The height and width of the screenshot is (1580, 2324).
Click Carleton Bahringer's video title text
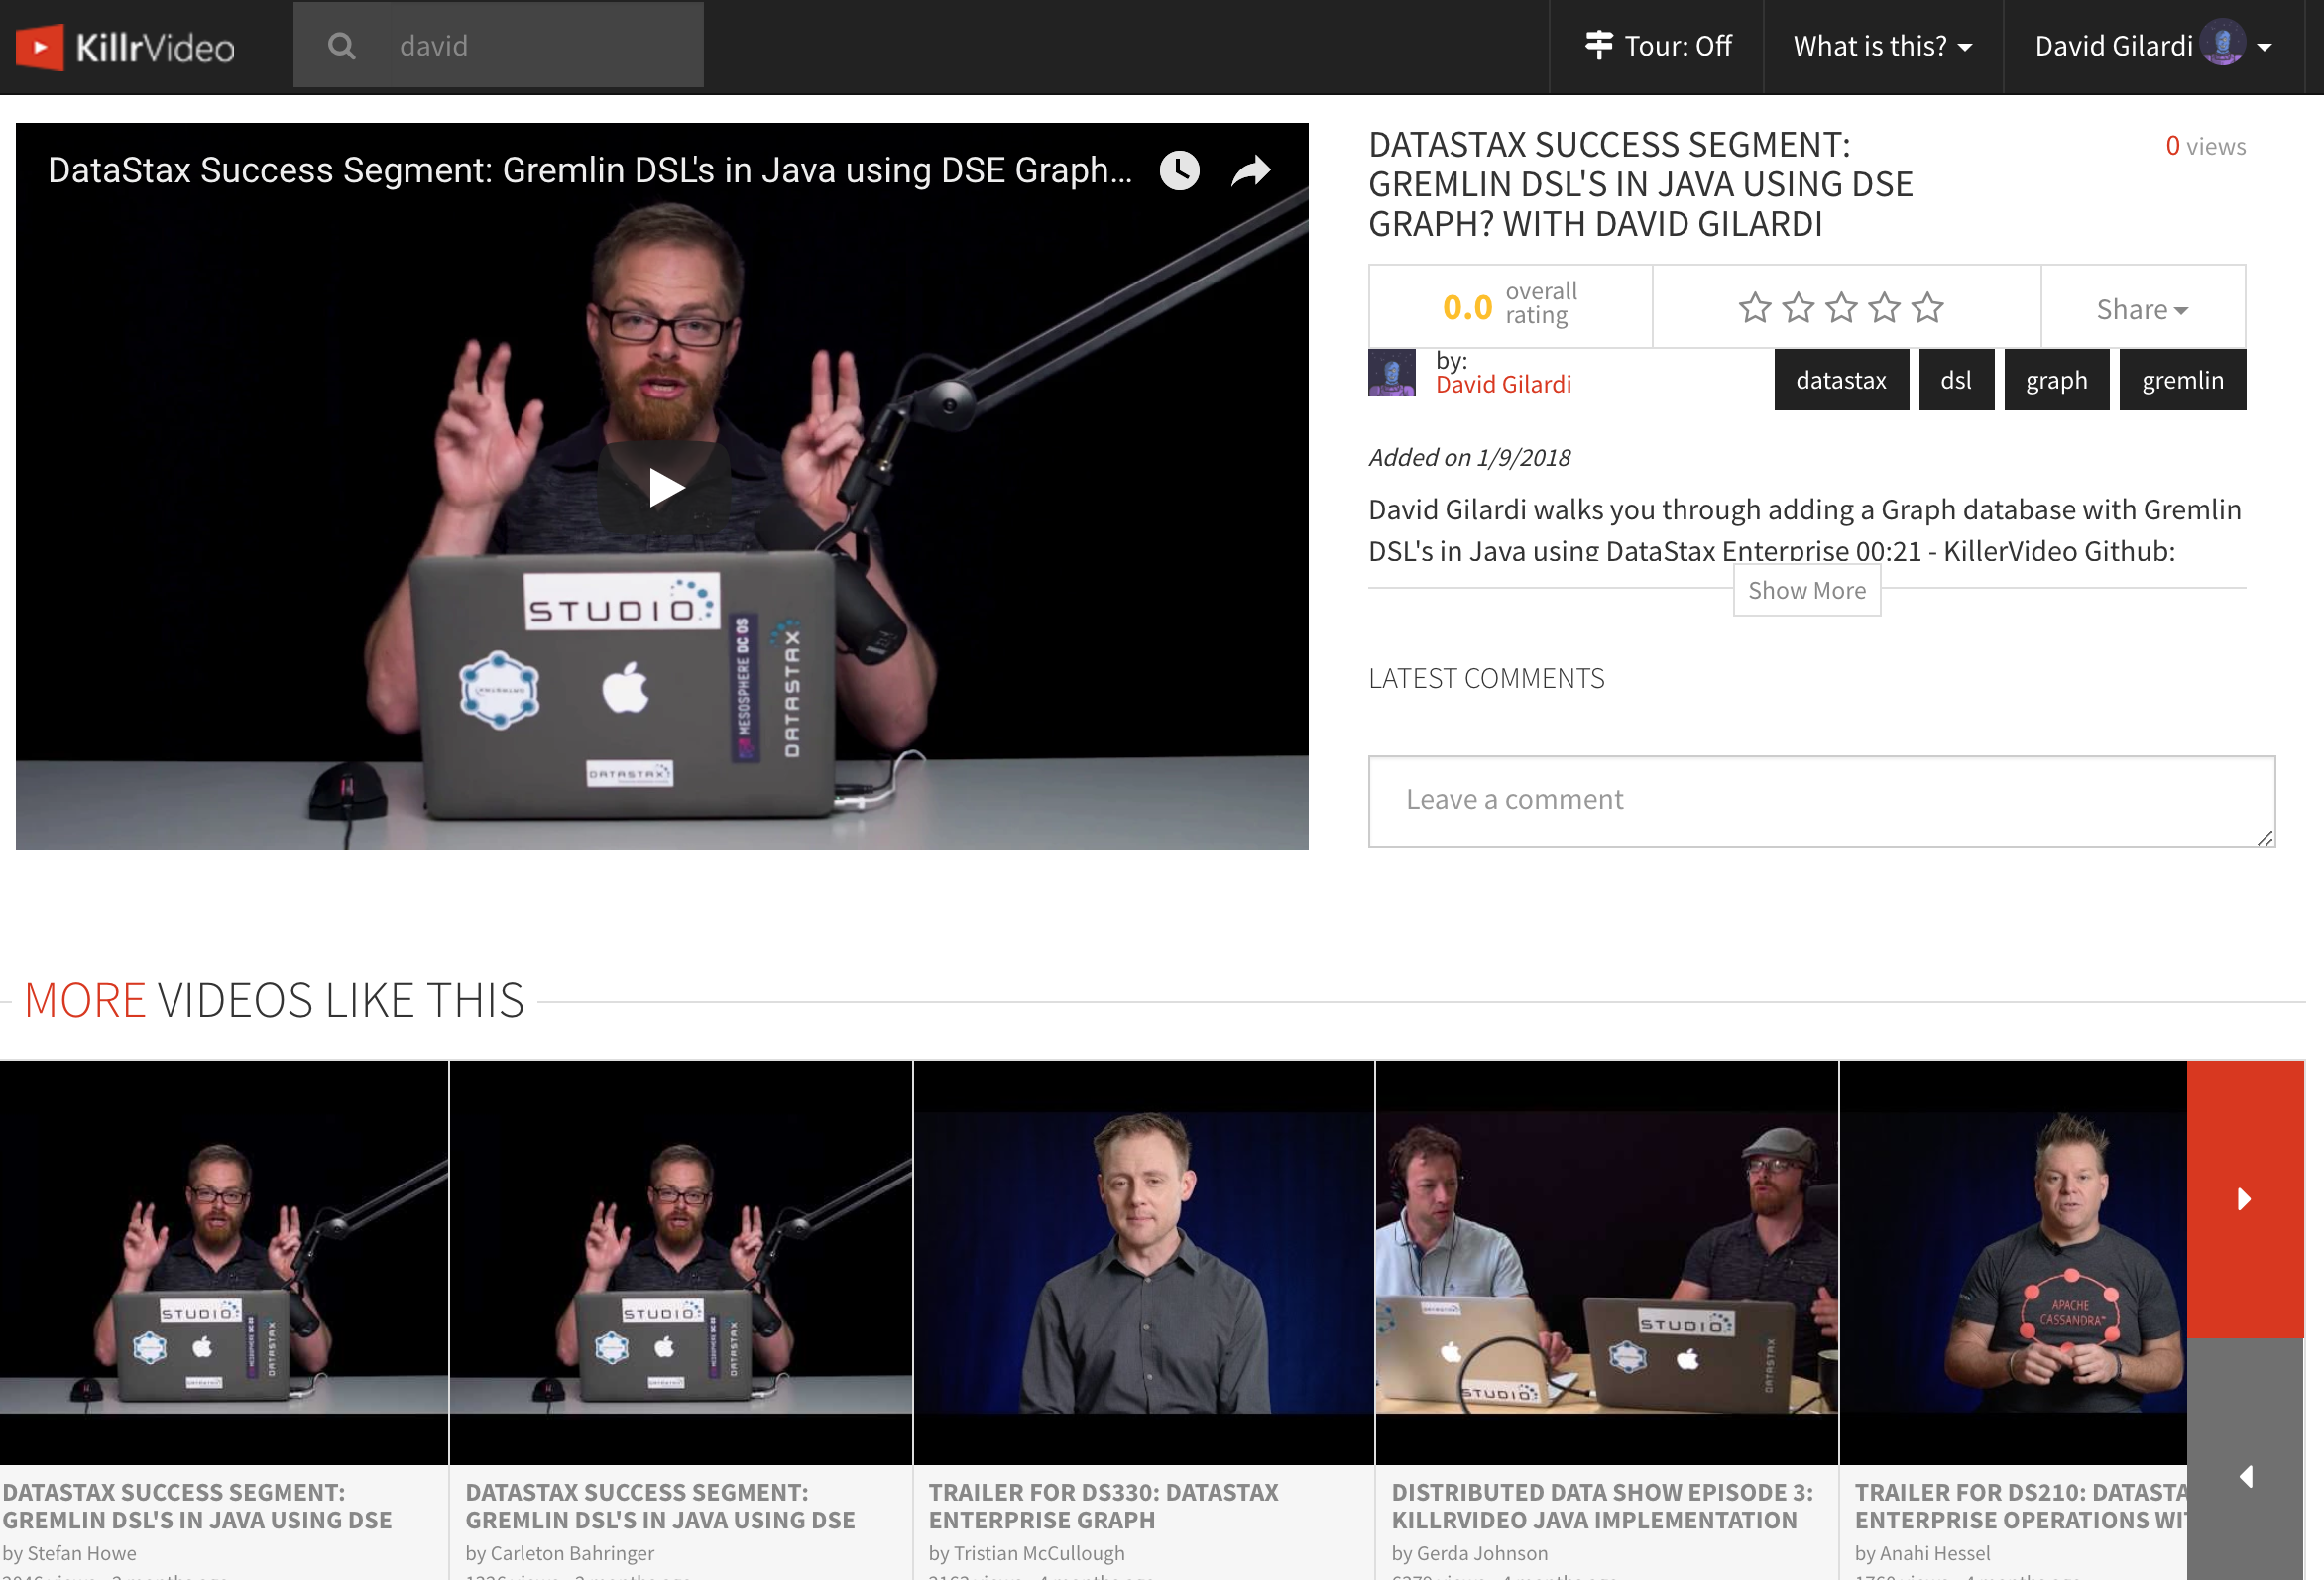point(660,1505)
